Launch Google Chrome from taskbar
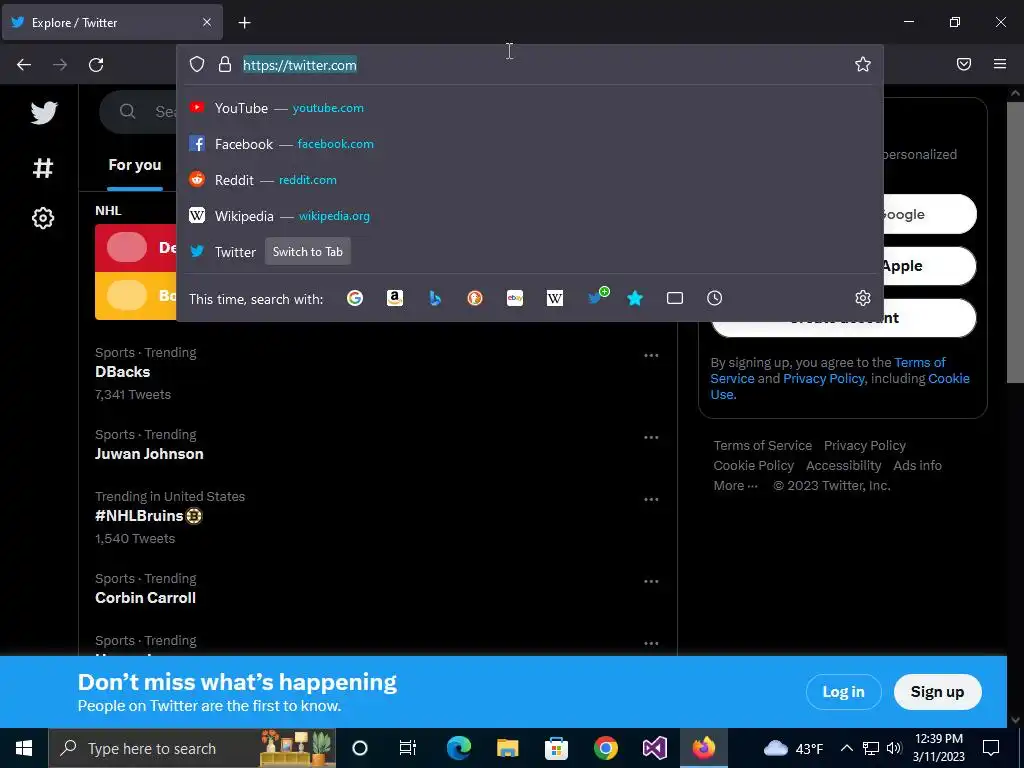Screen dimensions: 1024x768 coord(605,748)
